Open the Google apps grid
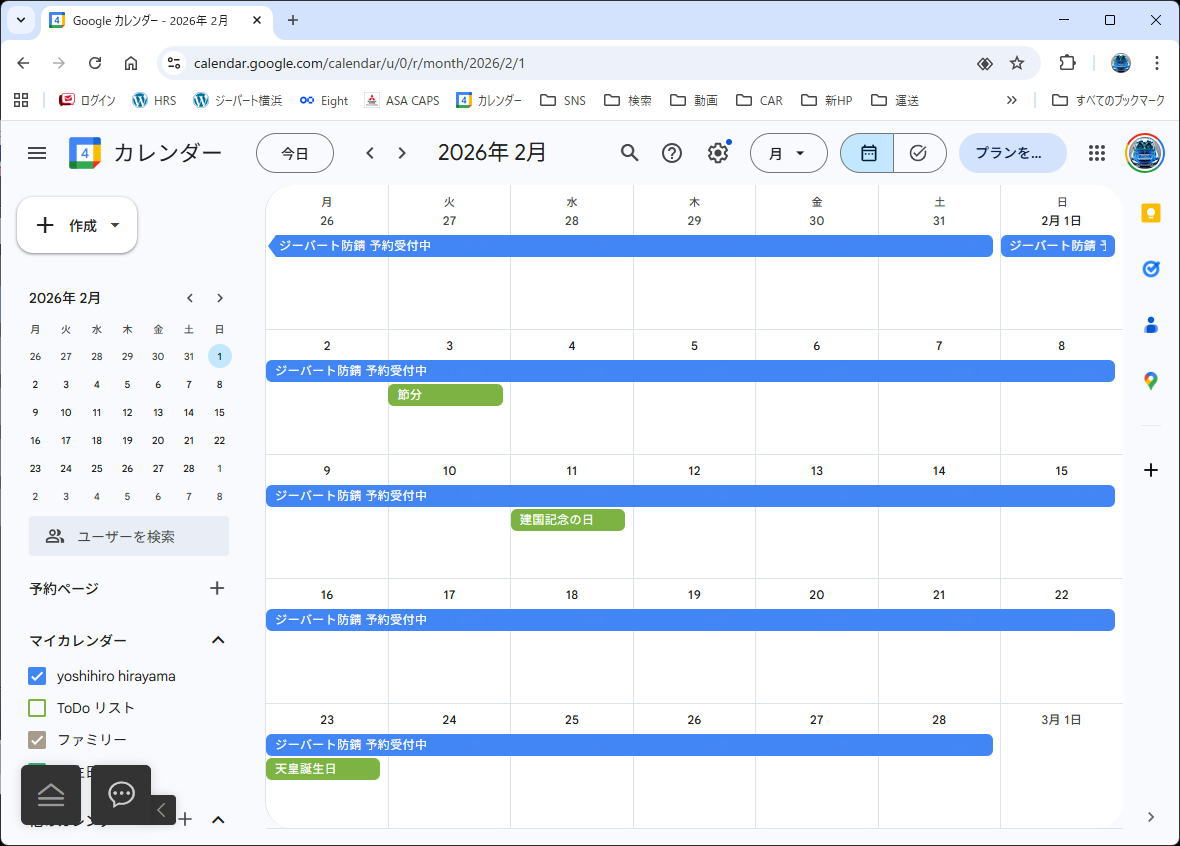 (1097, 153)
